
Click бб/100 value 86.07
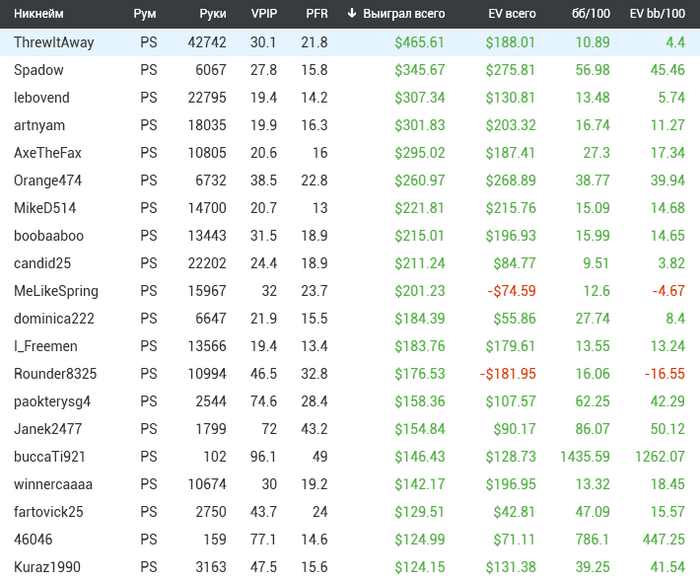tap(592, 429)
